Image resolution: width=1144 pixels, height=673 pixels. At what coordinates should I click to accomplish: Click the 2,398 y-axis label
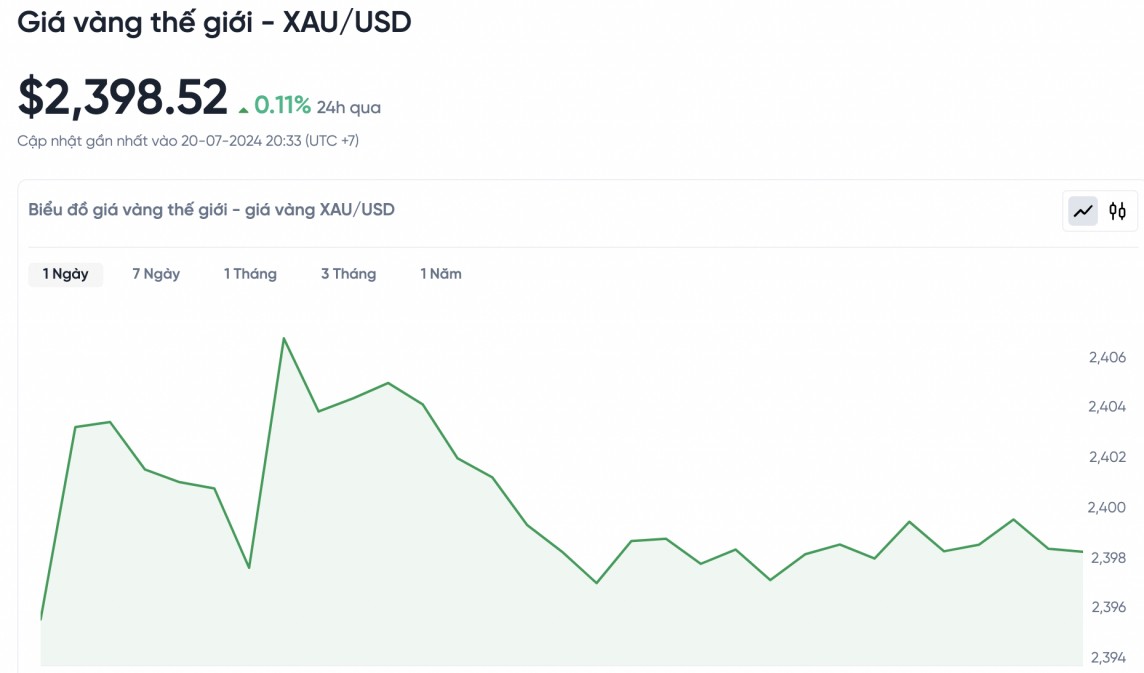[1107, 557]
